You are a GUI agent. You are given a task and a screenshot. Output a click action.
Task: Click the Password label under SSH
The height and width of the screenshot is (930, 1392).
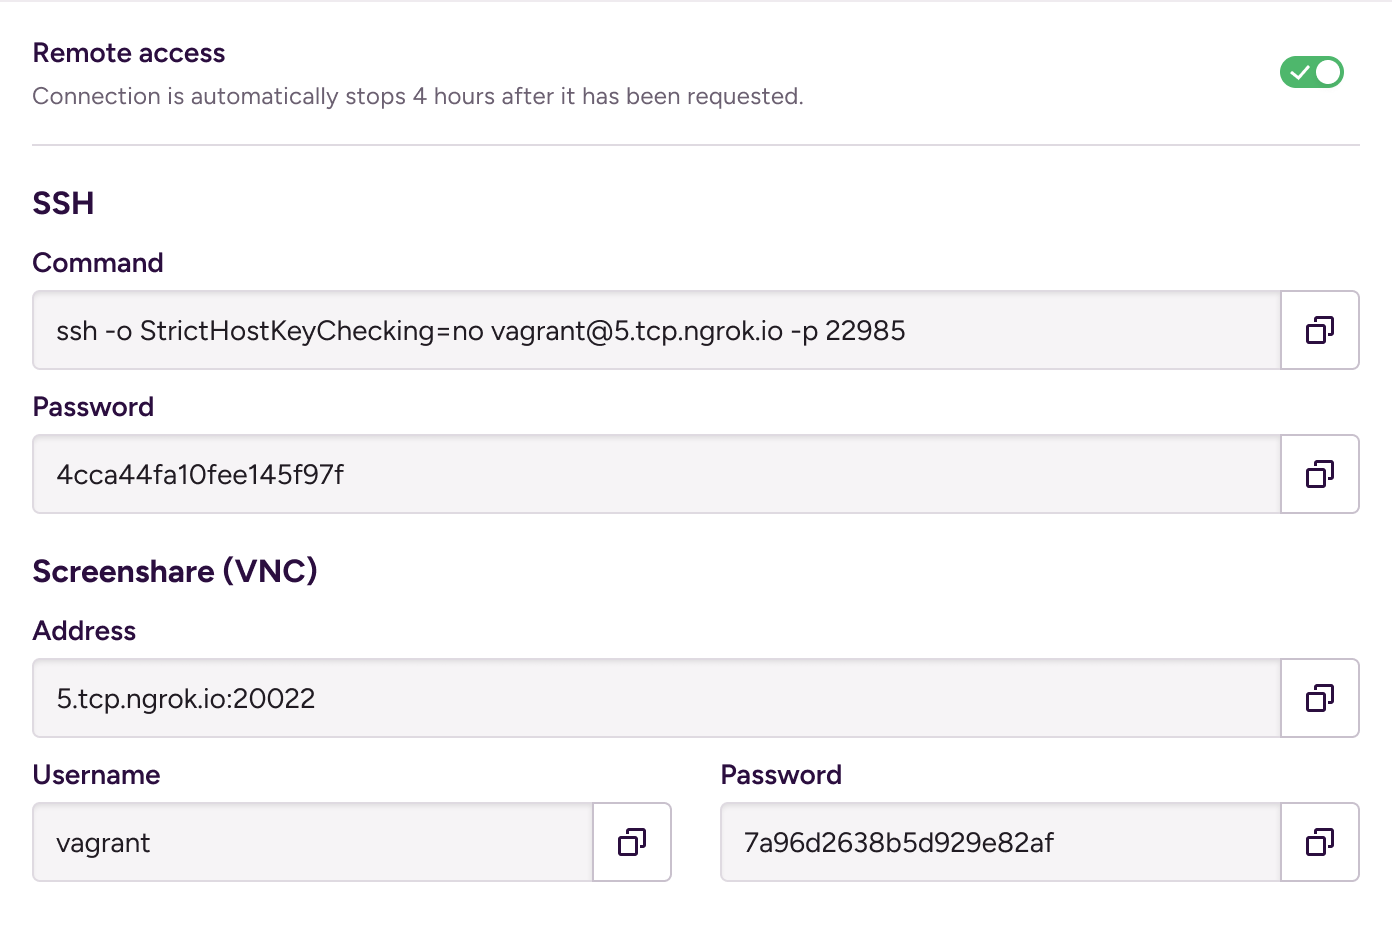(93, 407)
